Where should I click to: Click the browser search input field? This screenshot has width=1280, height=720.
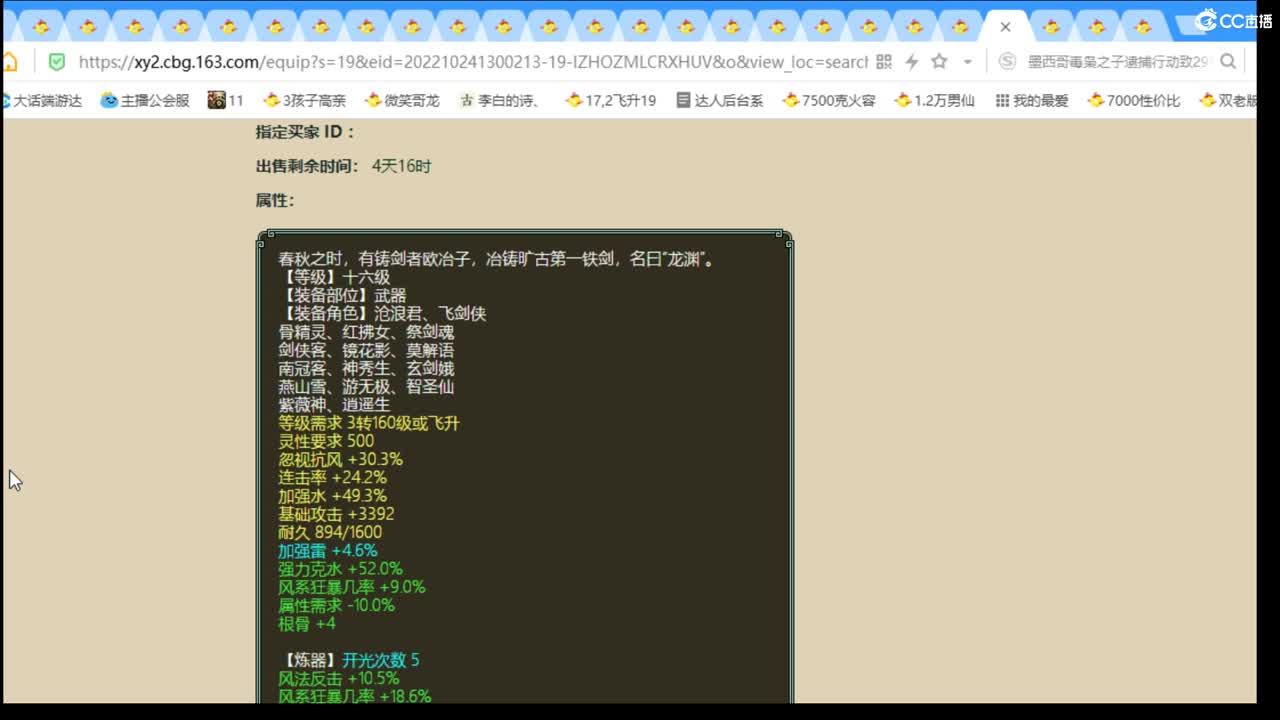(1118, 62)
